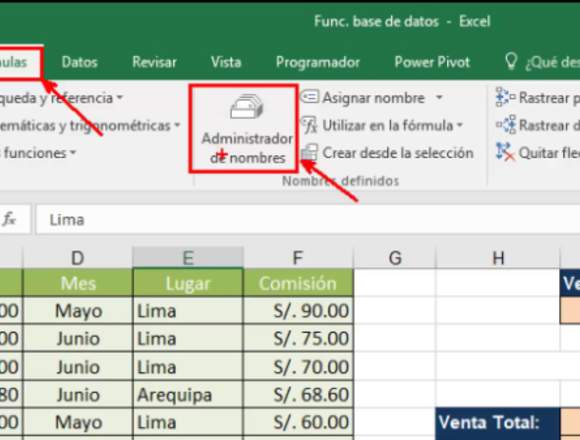Click the Comisión header cell

click(x=298, y=283)
